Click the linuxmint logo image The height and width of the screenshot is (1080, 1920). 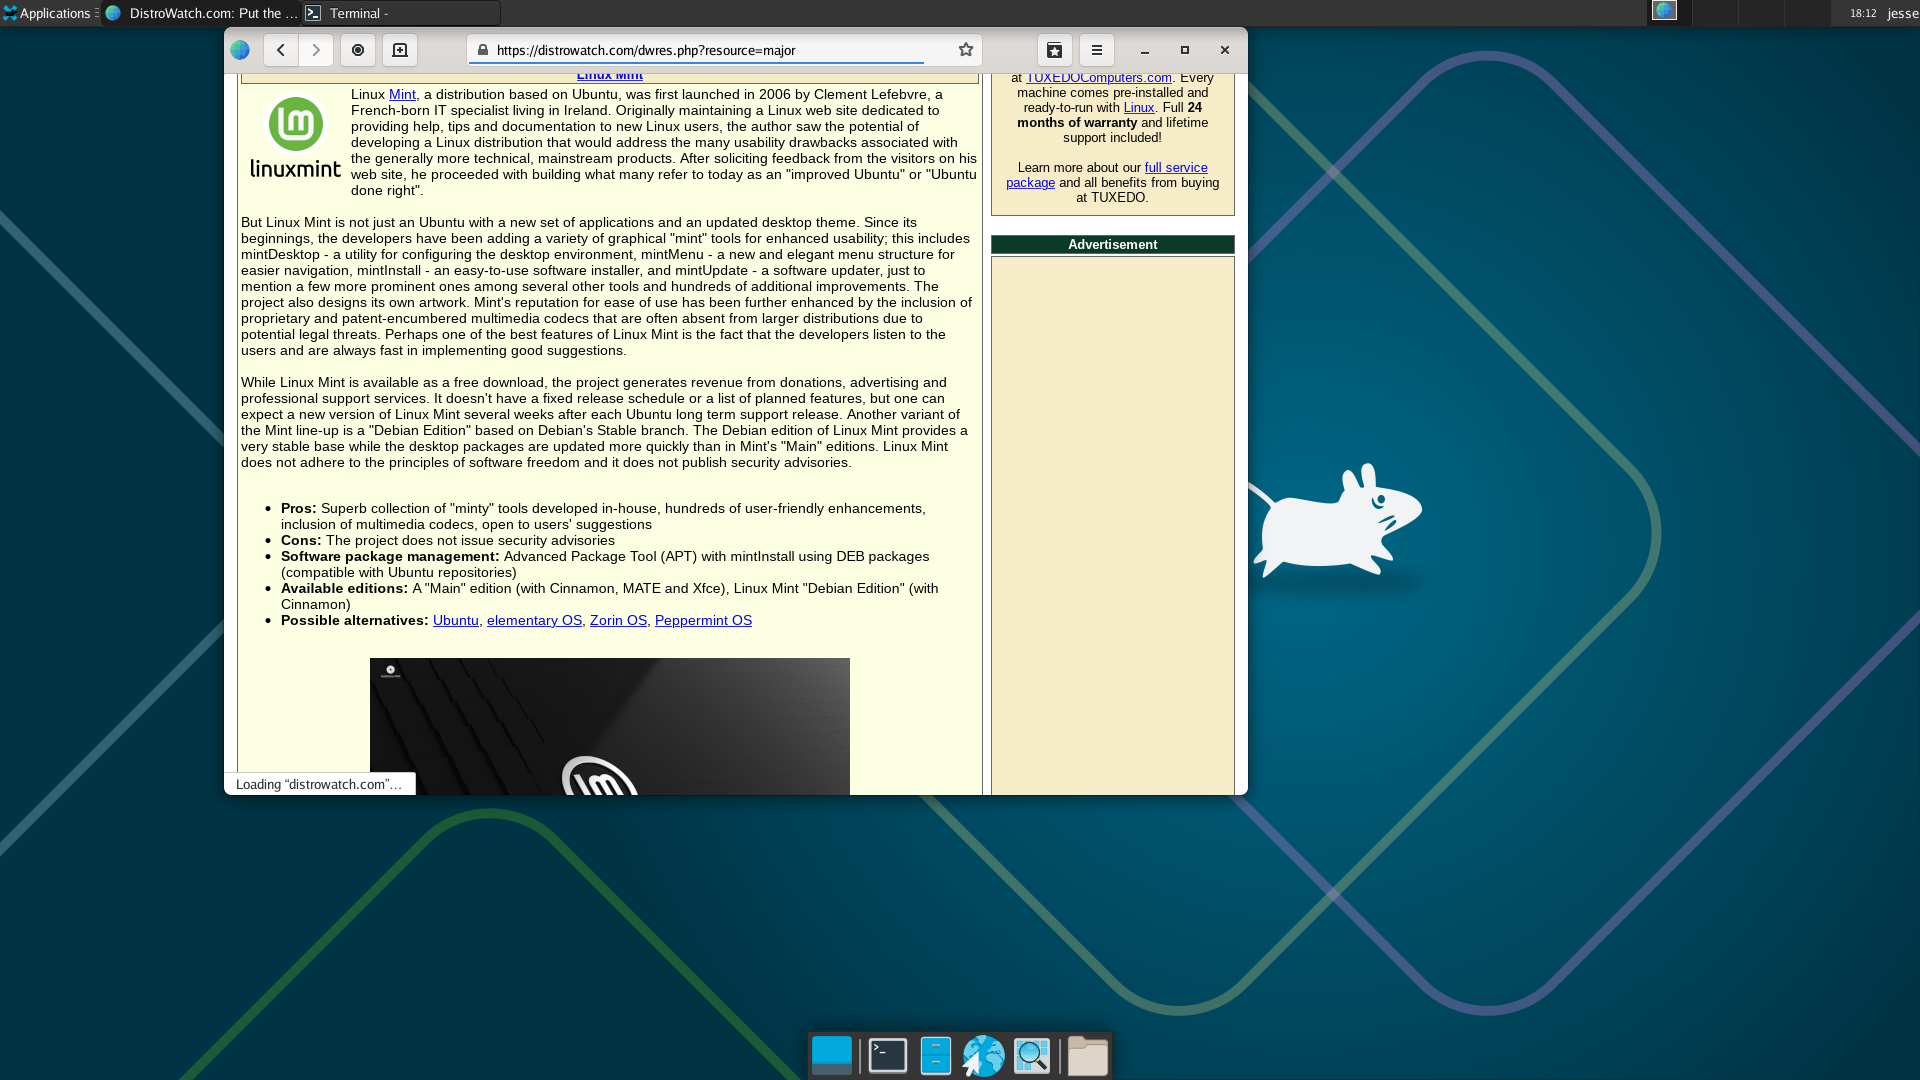pyautogui.click(x=295, y=137)
